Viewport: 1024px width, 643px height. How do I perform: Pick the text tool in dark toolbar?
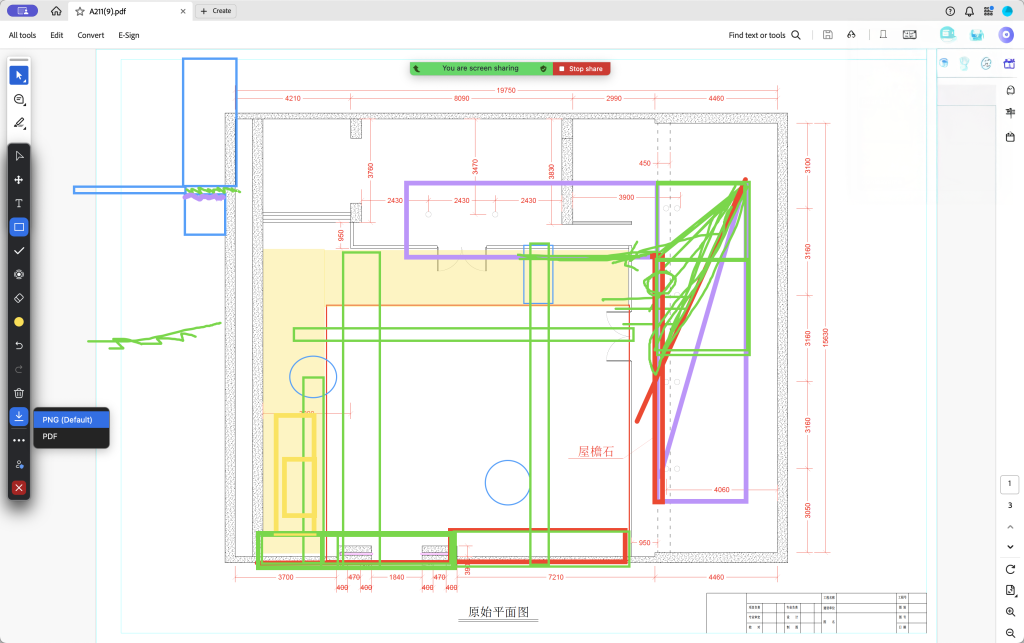point(19,203)
